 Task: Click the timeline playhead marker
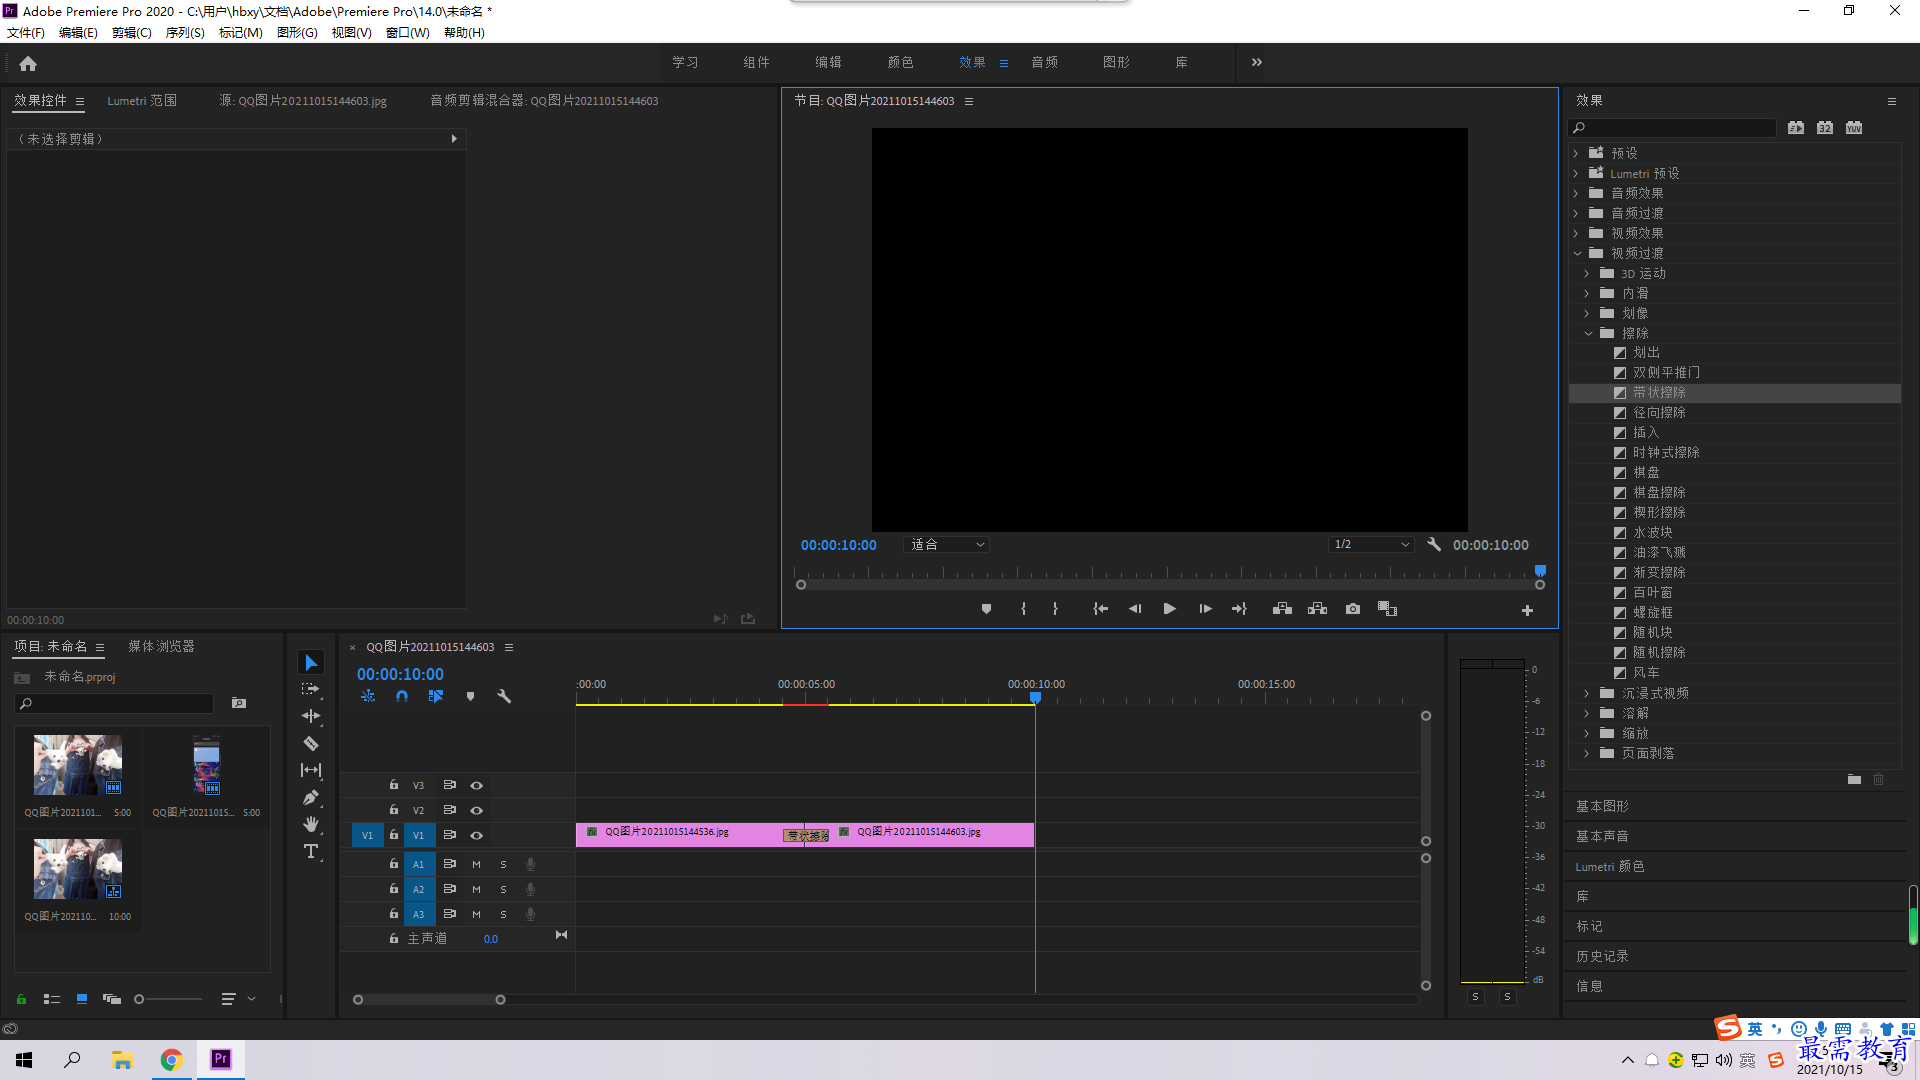1036,698
